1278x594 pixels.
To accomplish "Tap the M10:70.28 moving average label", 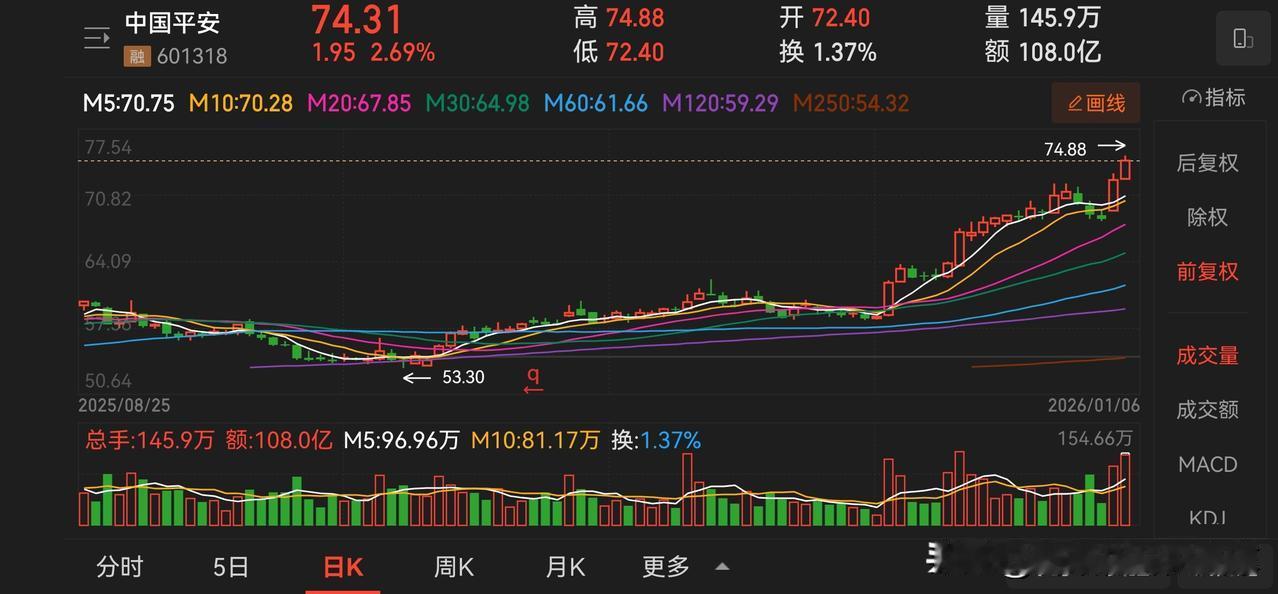I will click(x=241, y=103).
